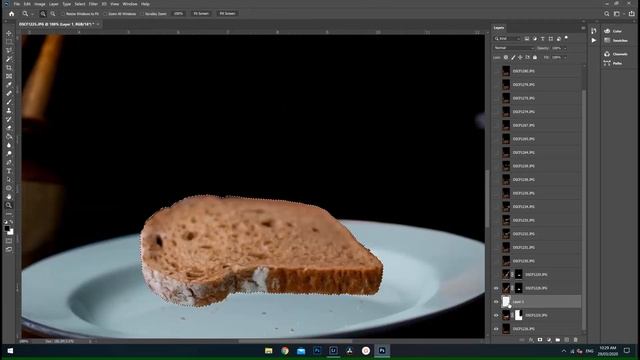Click the Fit Screen button
The width and height of the screenshot is (640, 360).
(x=201, y=13)
